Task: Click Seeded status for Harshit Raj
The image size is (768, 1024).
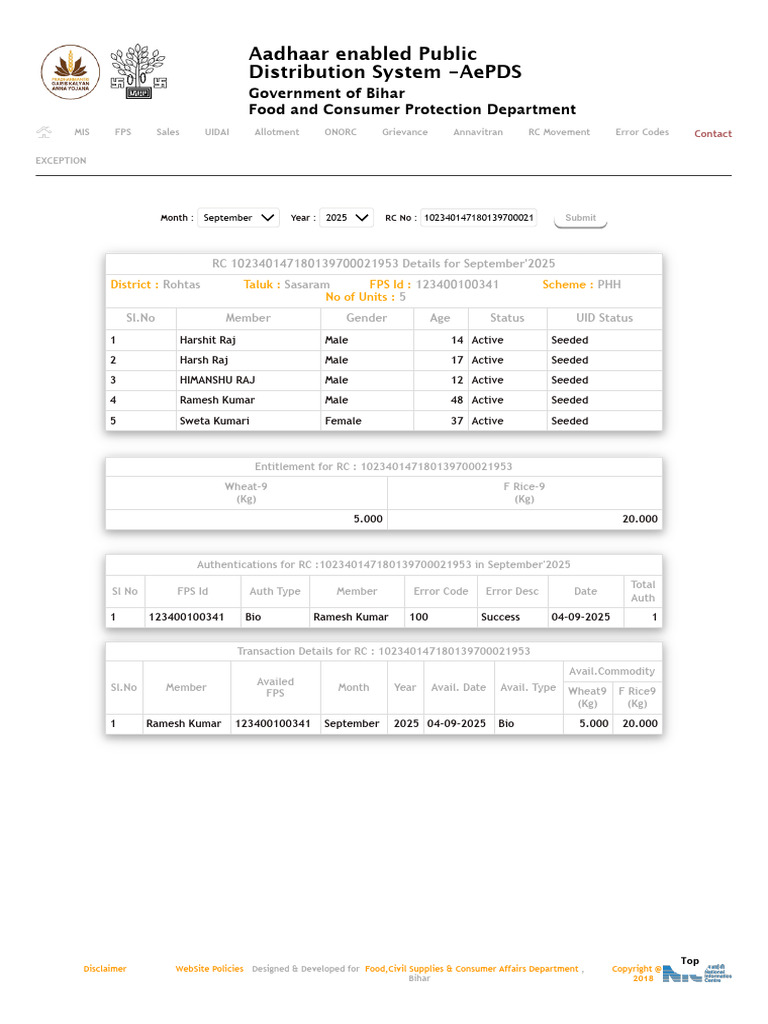Action: [x=569, y=340]
